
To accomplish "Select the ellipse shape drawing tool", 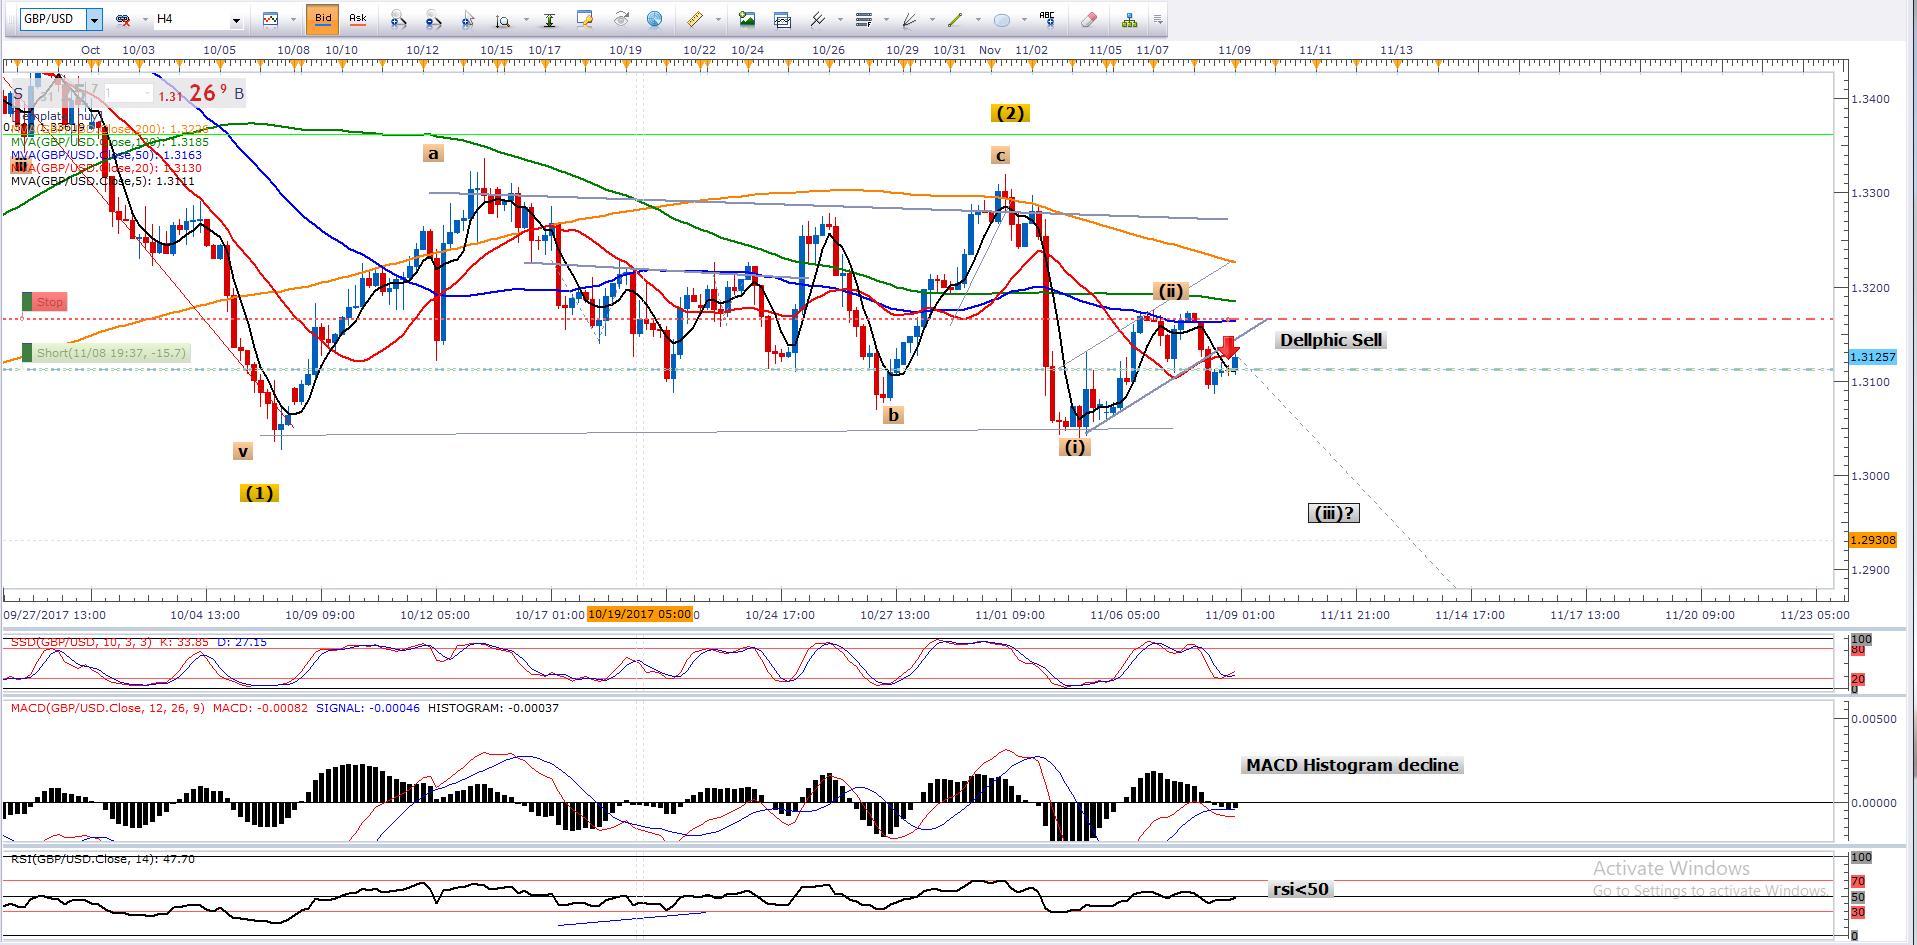I will tap(1002, 19).
